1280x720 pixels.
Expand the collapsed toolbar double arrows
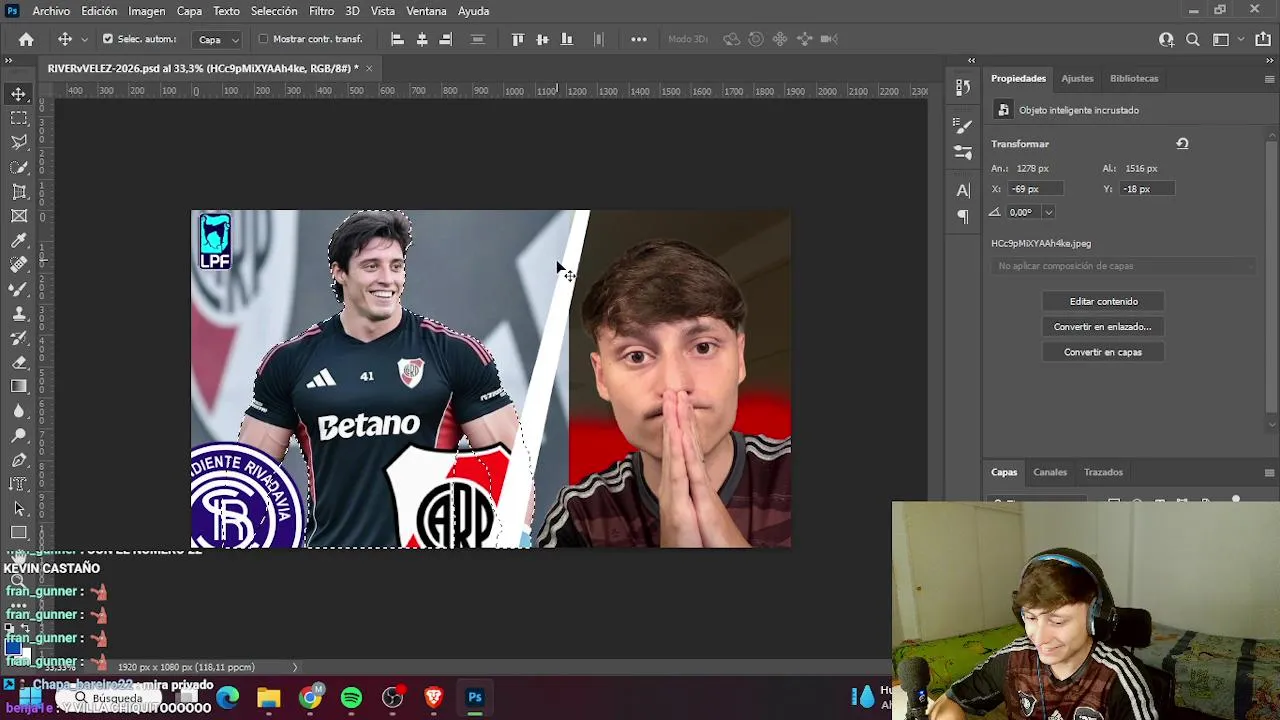click(9, 61)
